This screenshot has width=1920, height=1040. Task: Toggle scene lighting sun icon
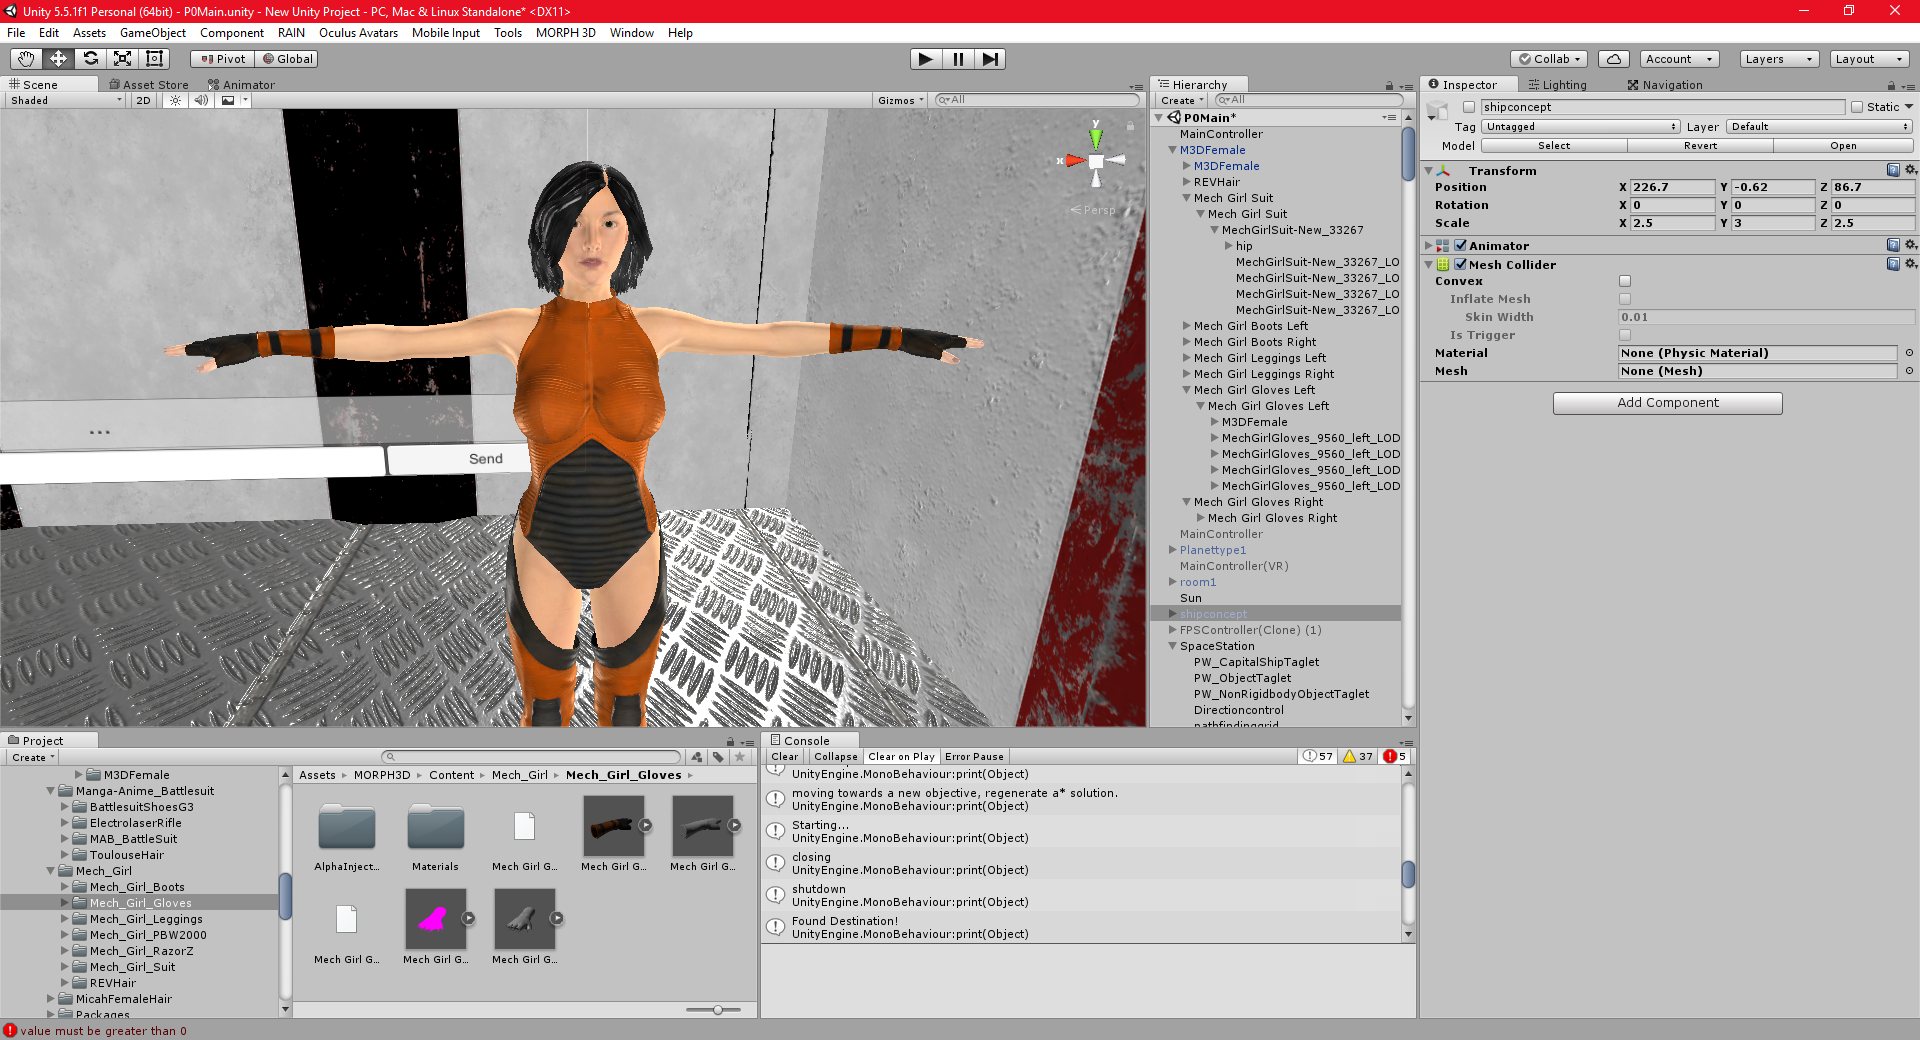[175, 100]
